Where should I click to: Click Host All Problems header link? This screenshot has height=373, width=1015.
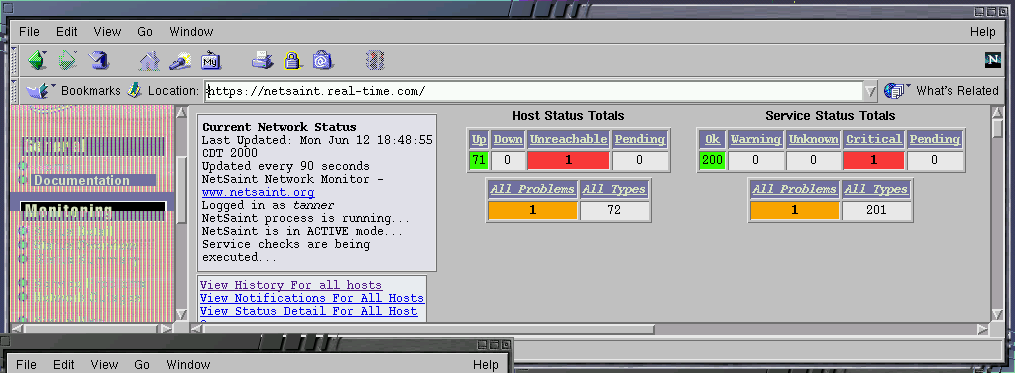pyautogui.click(x=532, y=189)
